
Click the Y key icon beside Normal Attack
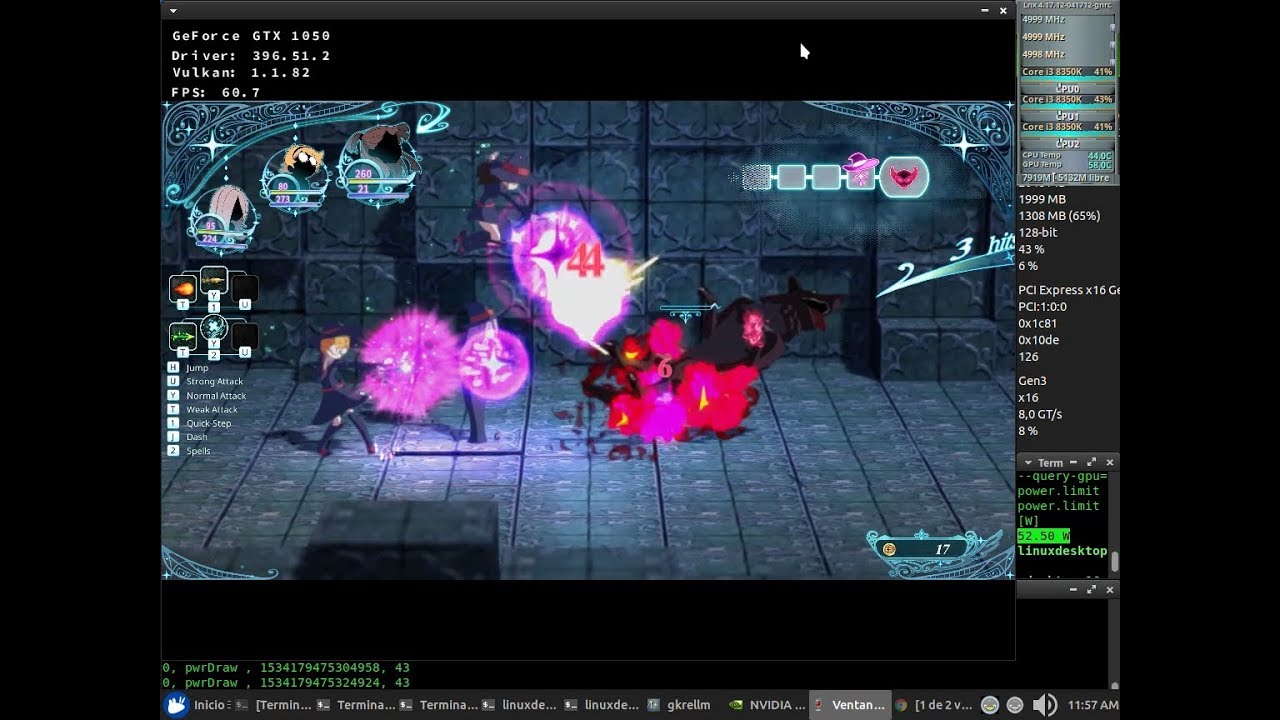click(173, 396)
